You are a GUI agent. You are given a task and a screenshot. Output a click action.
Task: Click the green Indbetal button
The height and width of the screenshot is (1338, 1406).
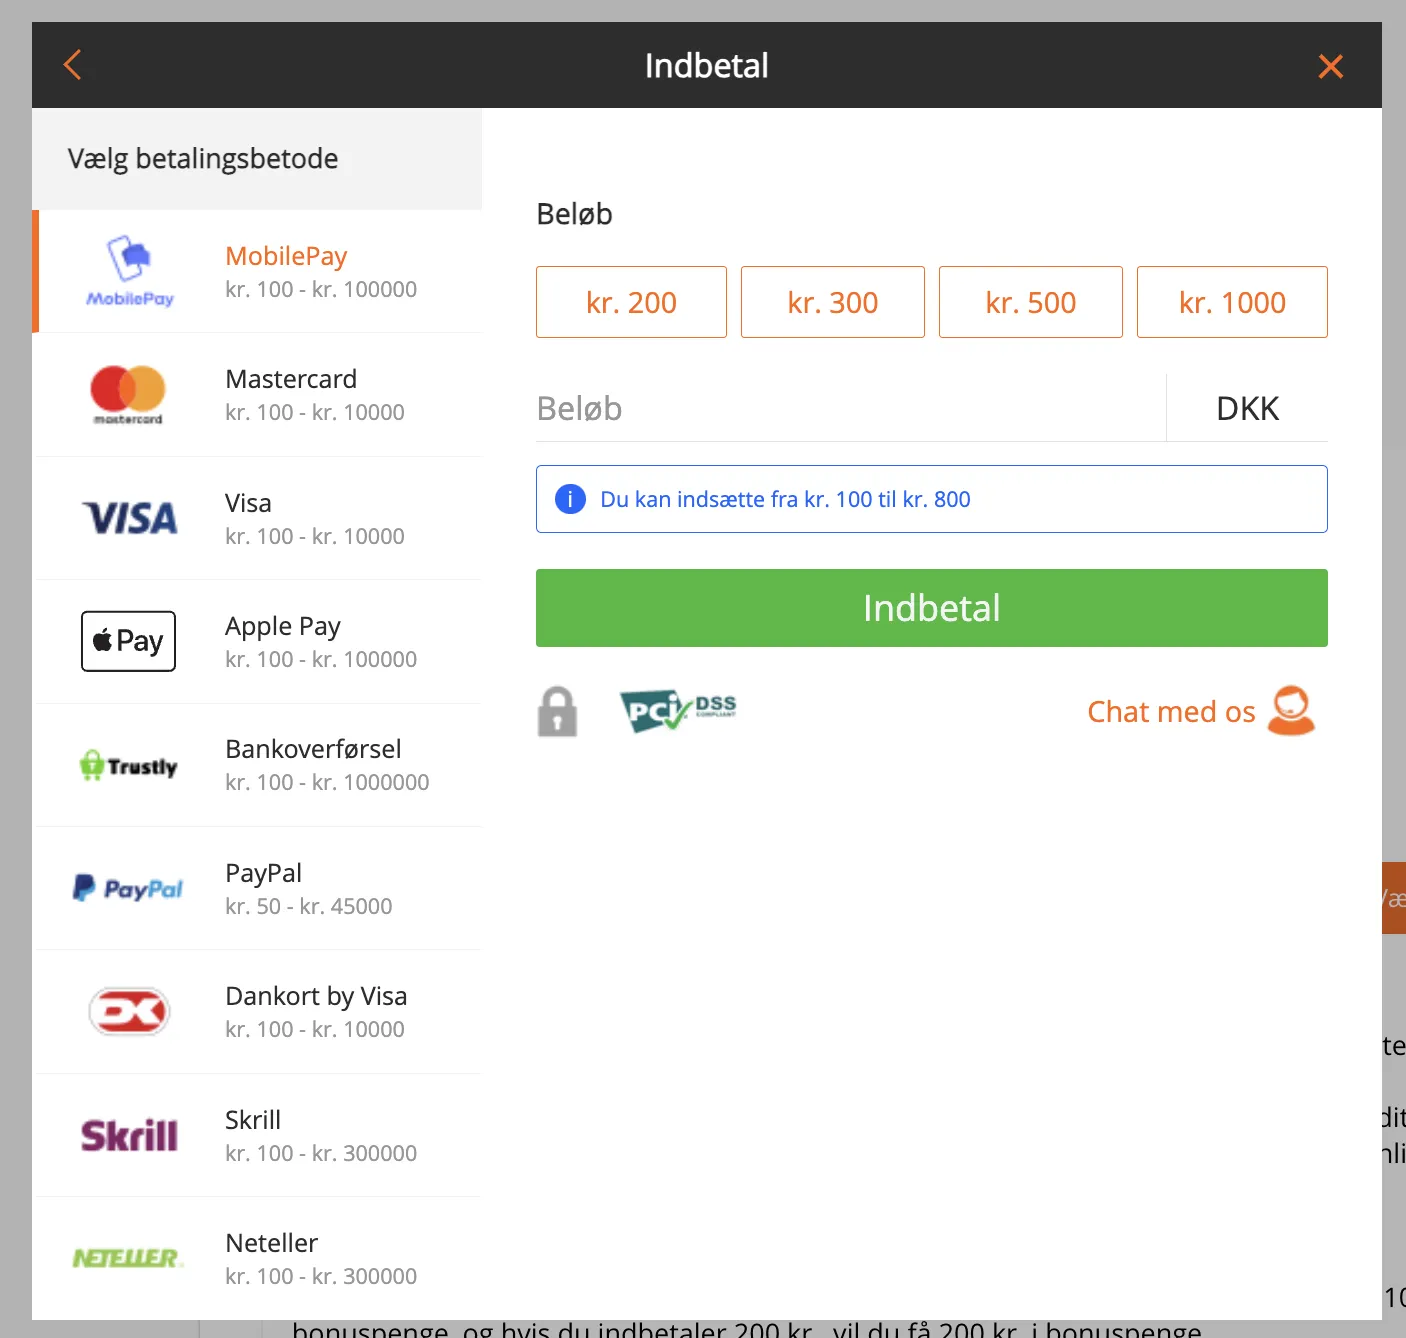(932, 608)
